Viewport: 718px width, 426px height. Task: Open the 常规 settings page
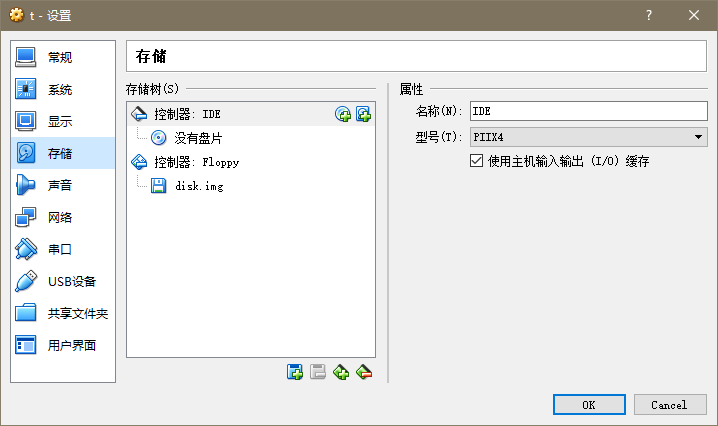(x=60, y=57)
